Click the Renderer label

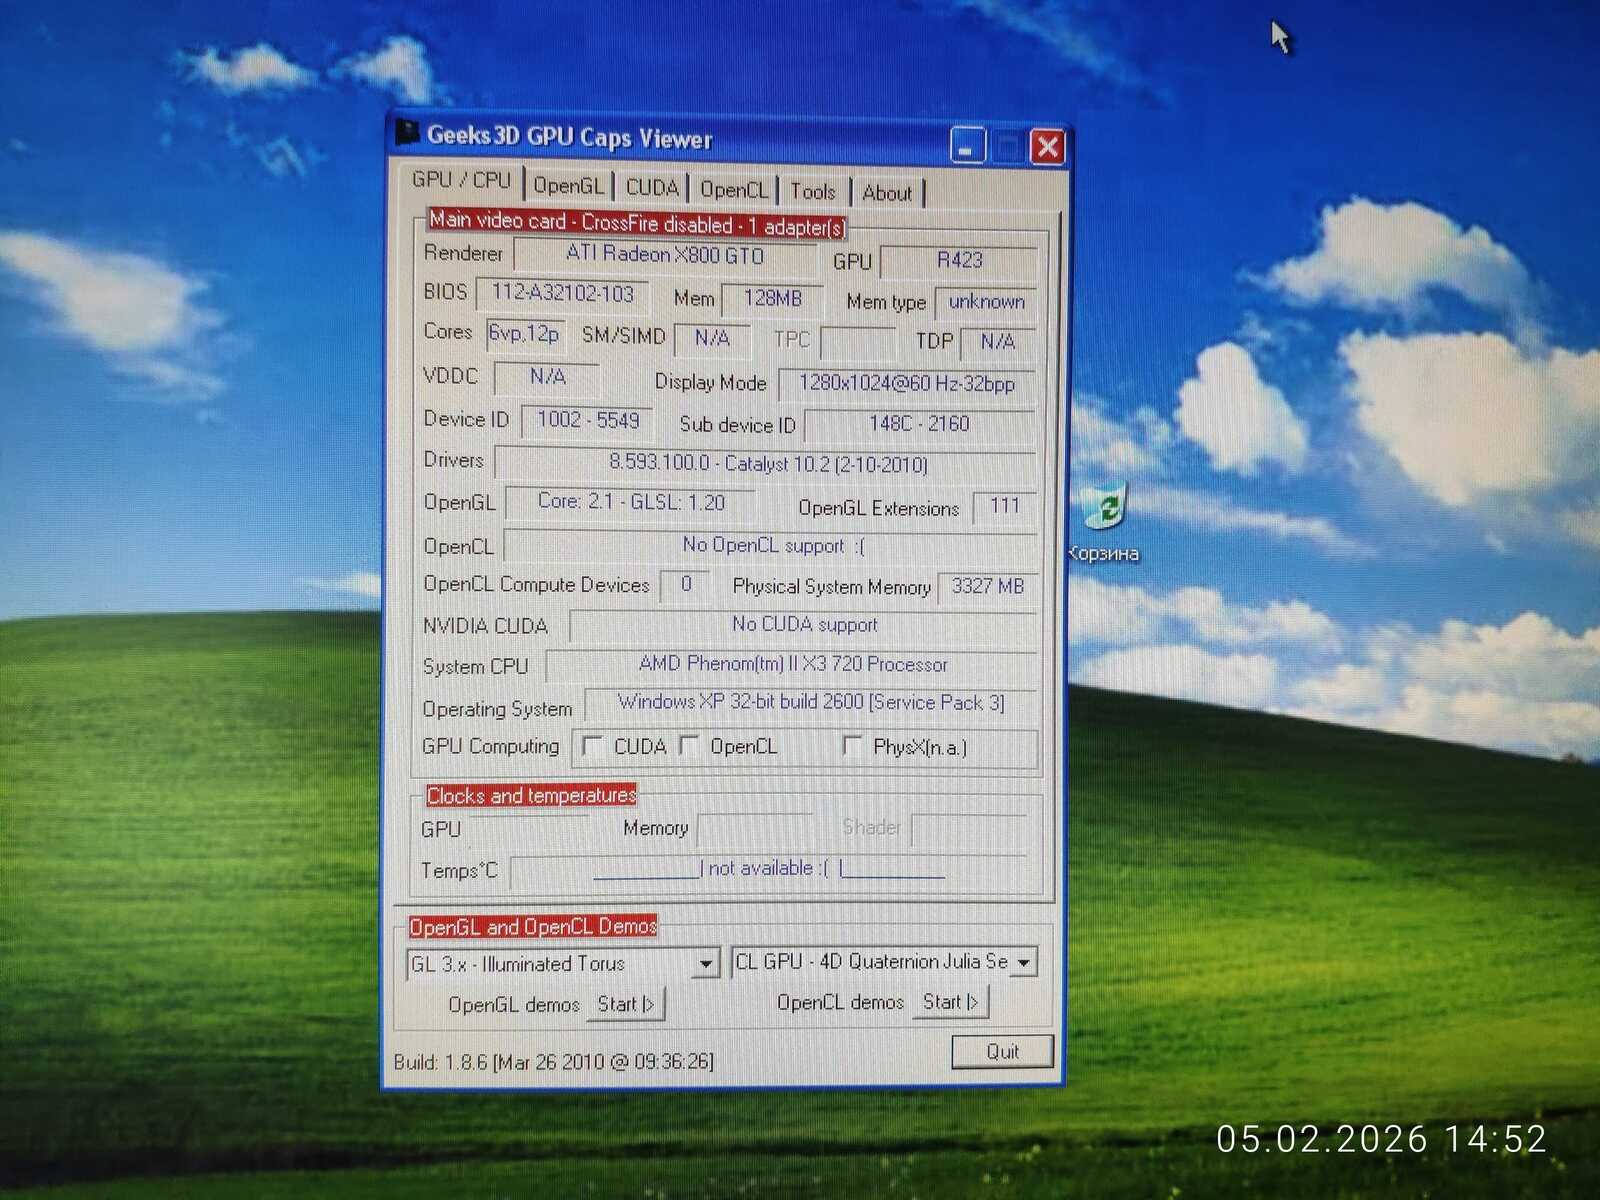[x=463, y=253]
